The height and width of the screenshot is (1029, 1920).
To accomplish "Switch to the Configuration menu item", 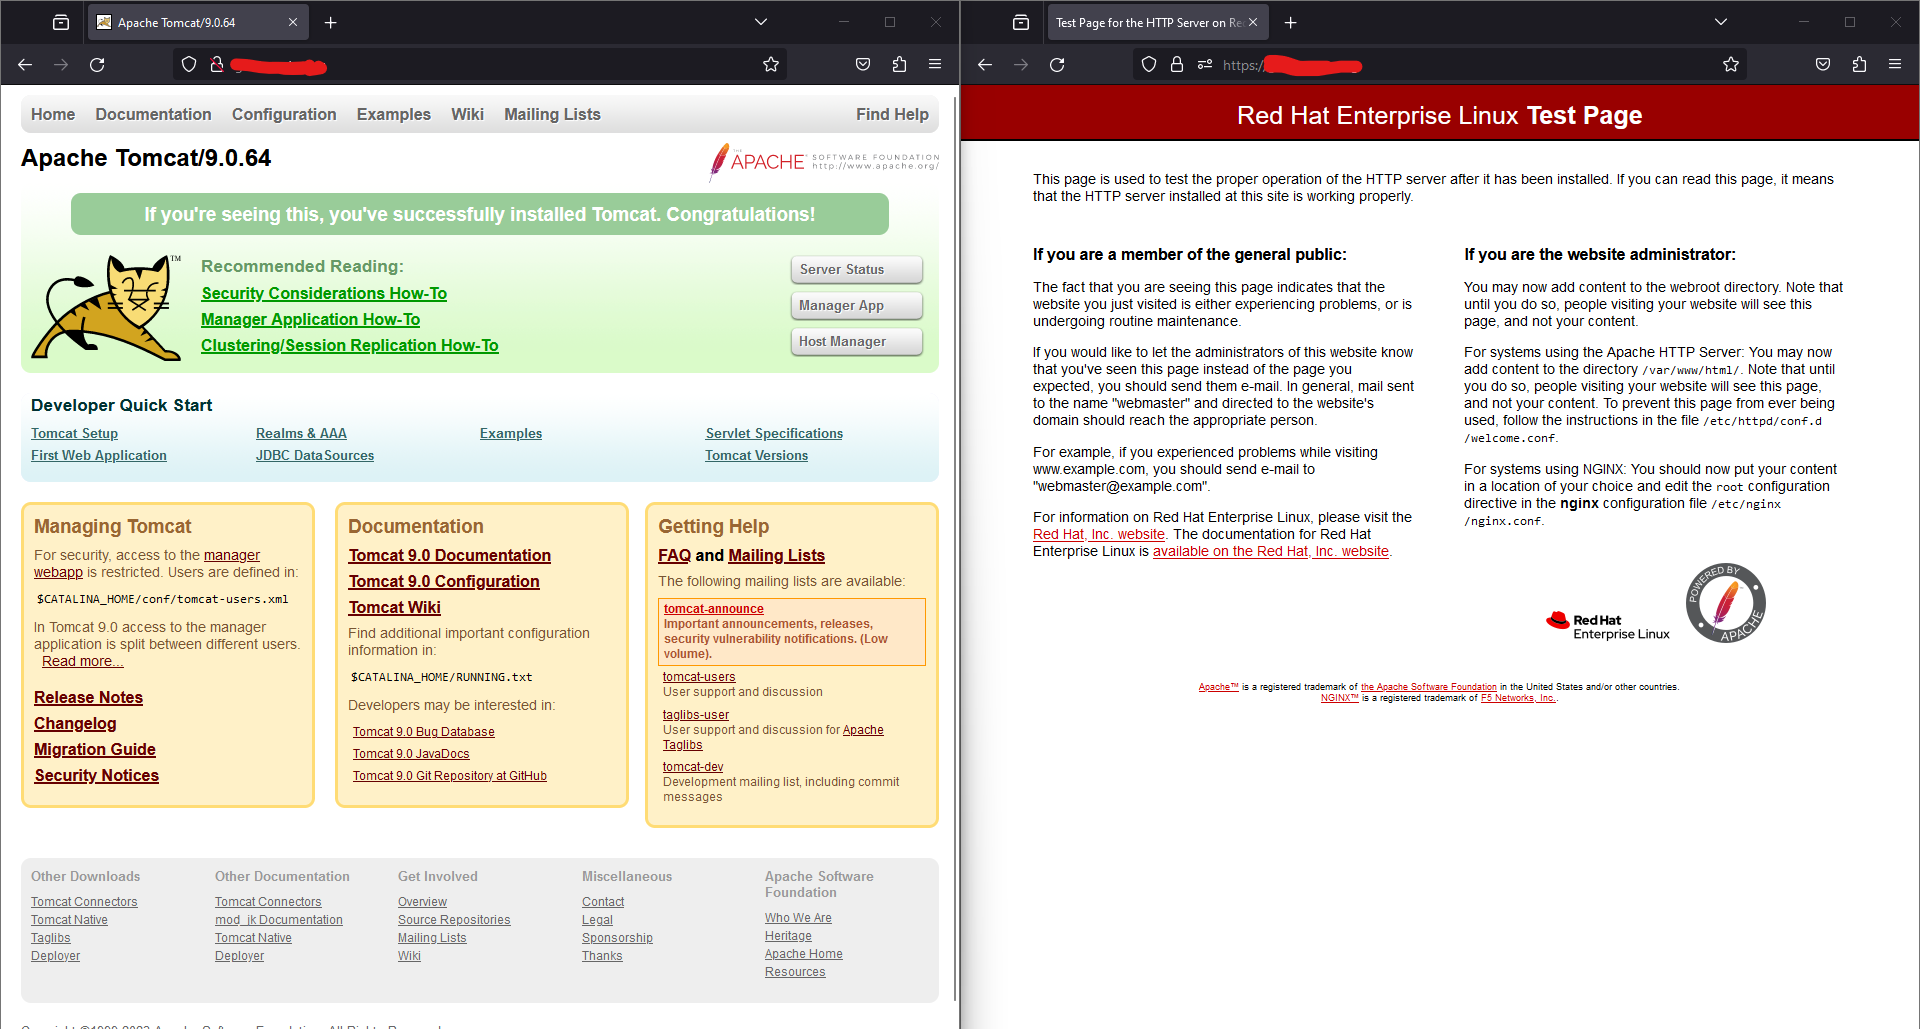I will tap(284, 114).
